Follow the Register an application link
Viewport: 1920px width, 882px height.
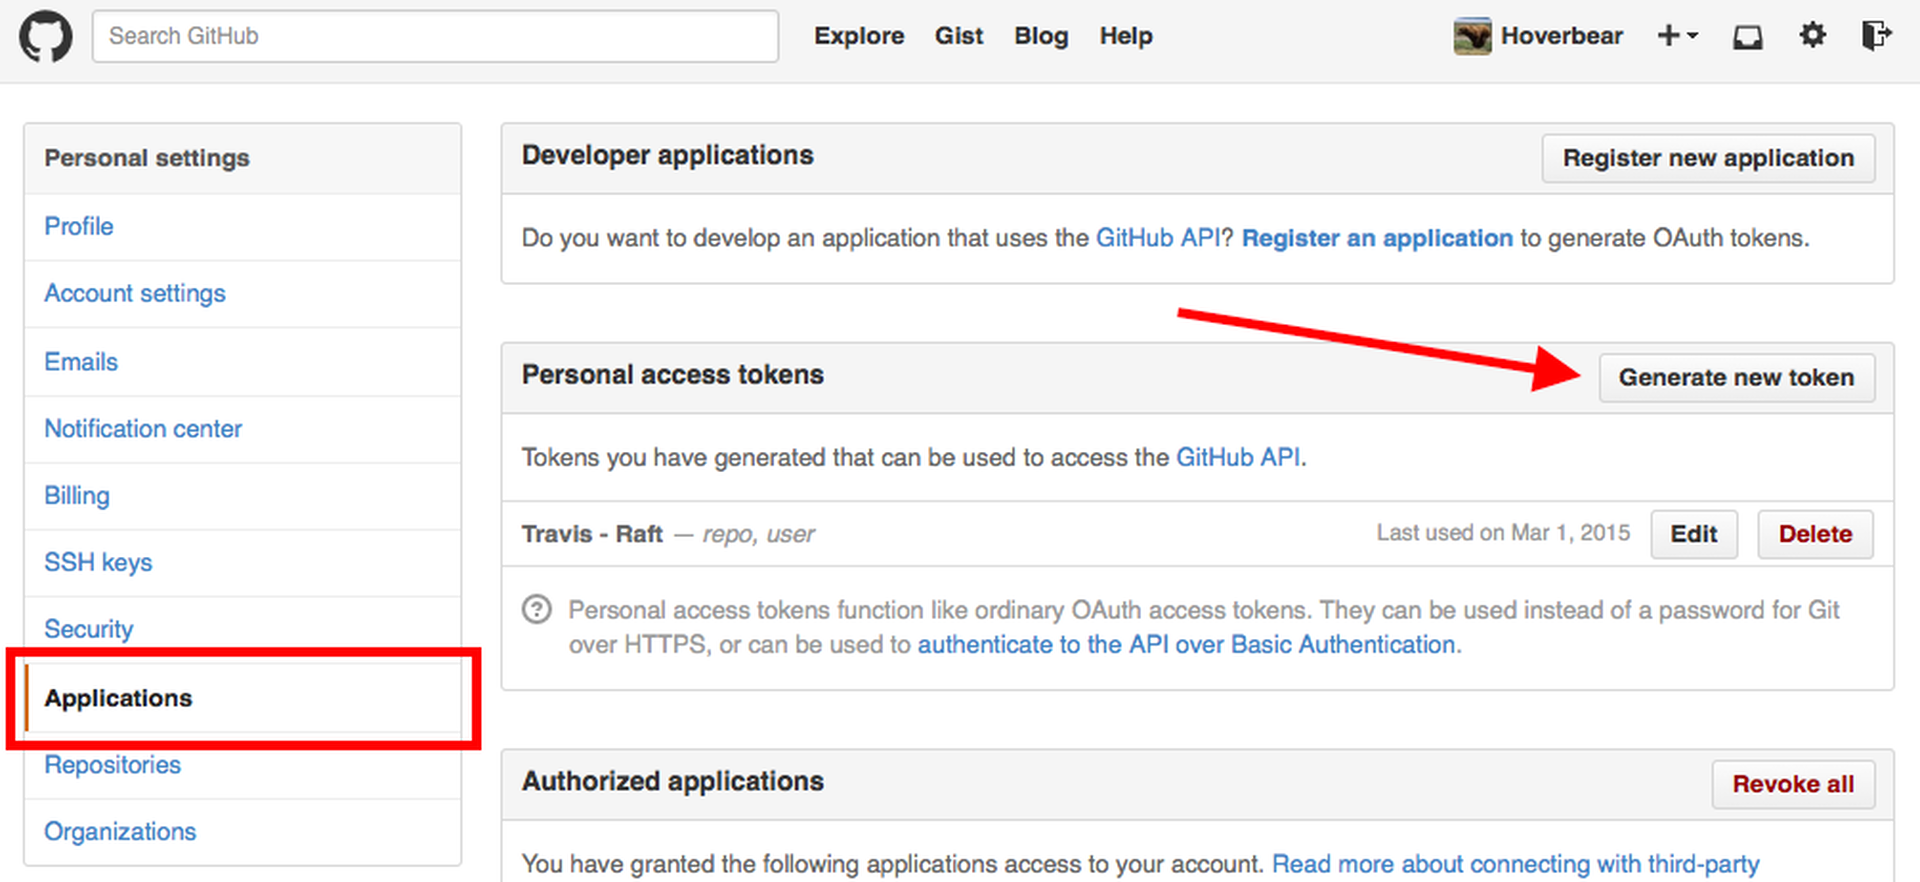[1376, 238]
